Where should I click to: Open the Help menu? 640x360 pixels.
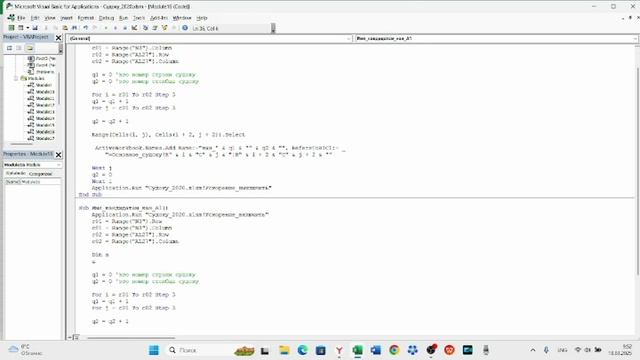pyautogui.click(x=202, y=18)
